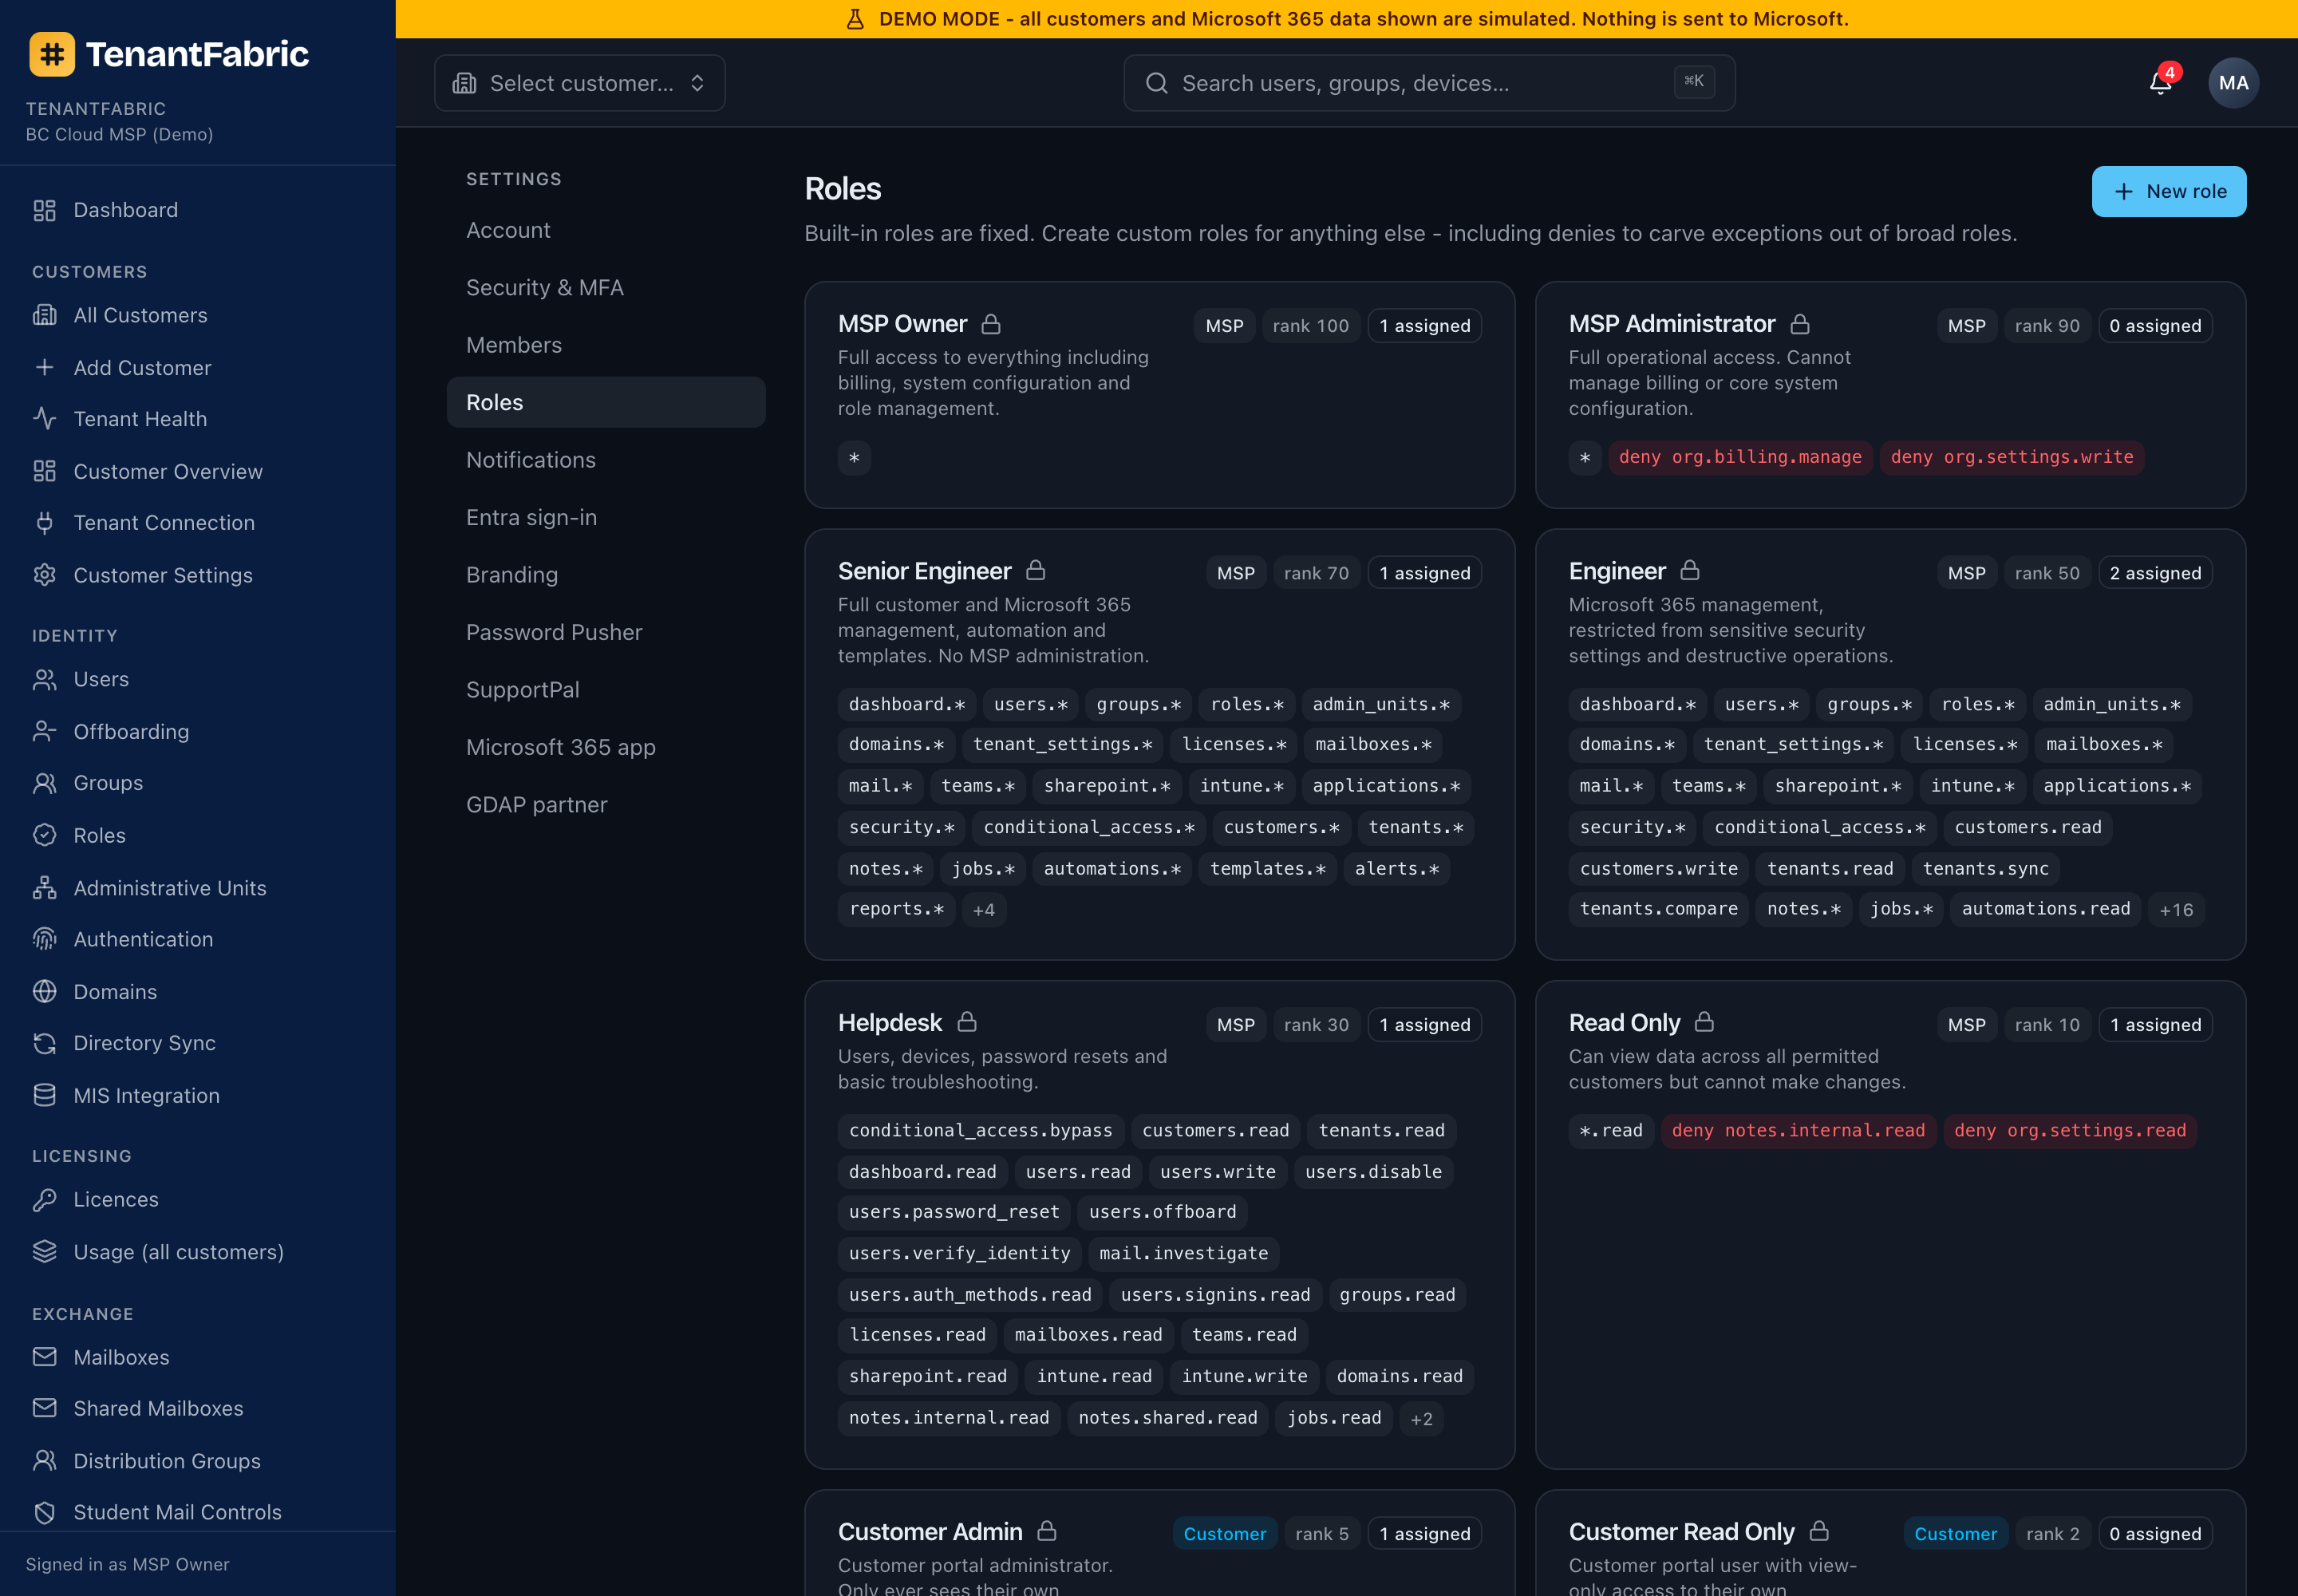Open Distribution Groups page
The height and width of the screenshot is (1596, 2298).
[x=167, y=1461]
